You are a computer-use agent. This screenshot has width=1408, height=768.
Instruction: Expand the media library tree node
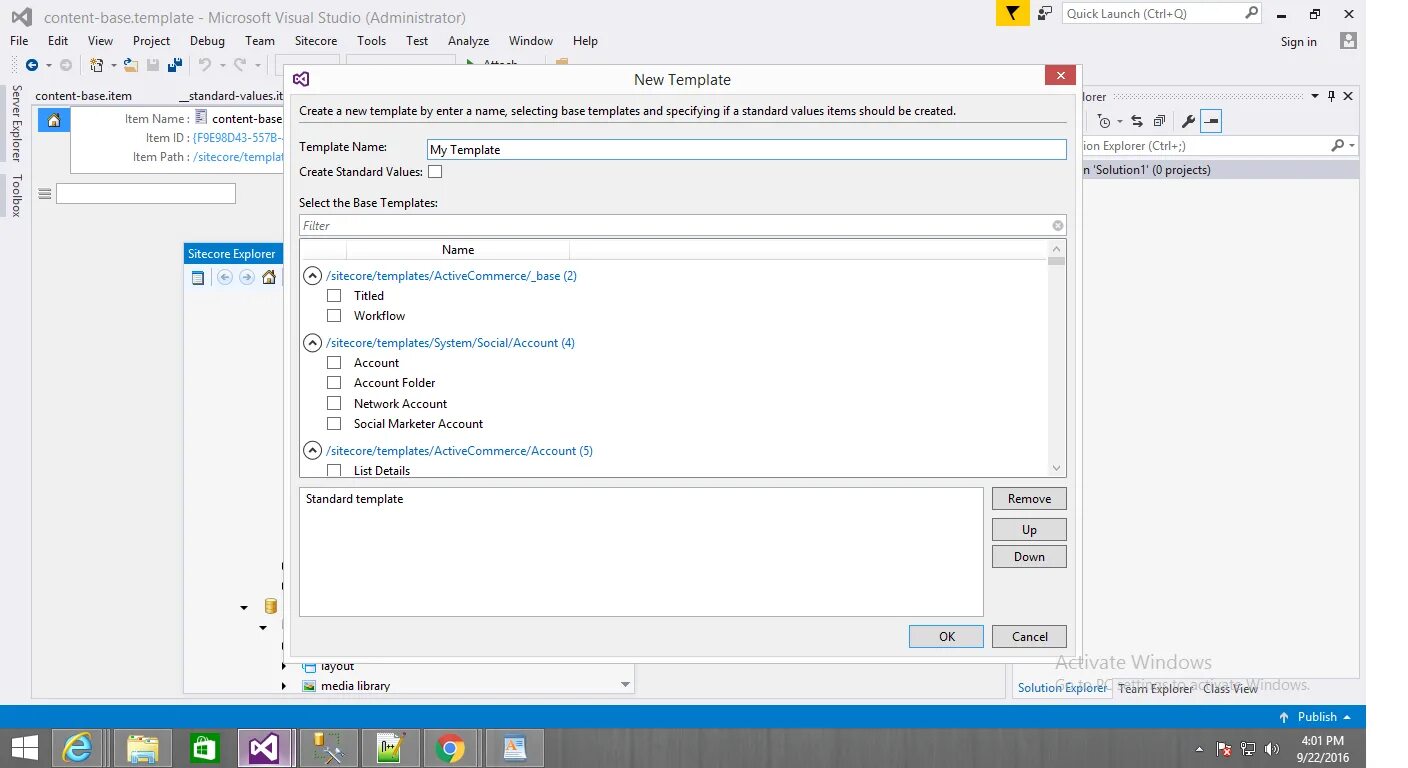pyautogui.click(x=284, y=686)
